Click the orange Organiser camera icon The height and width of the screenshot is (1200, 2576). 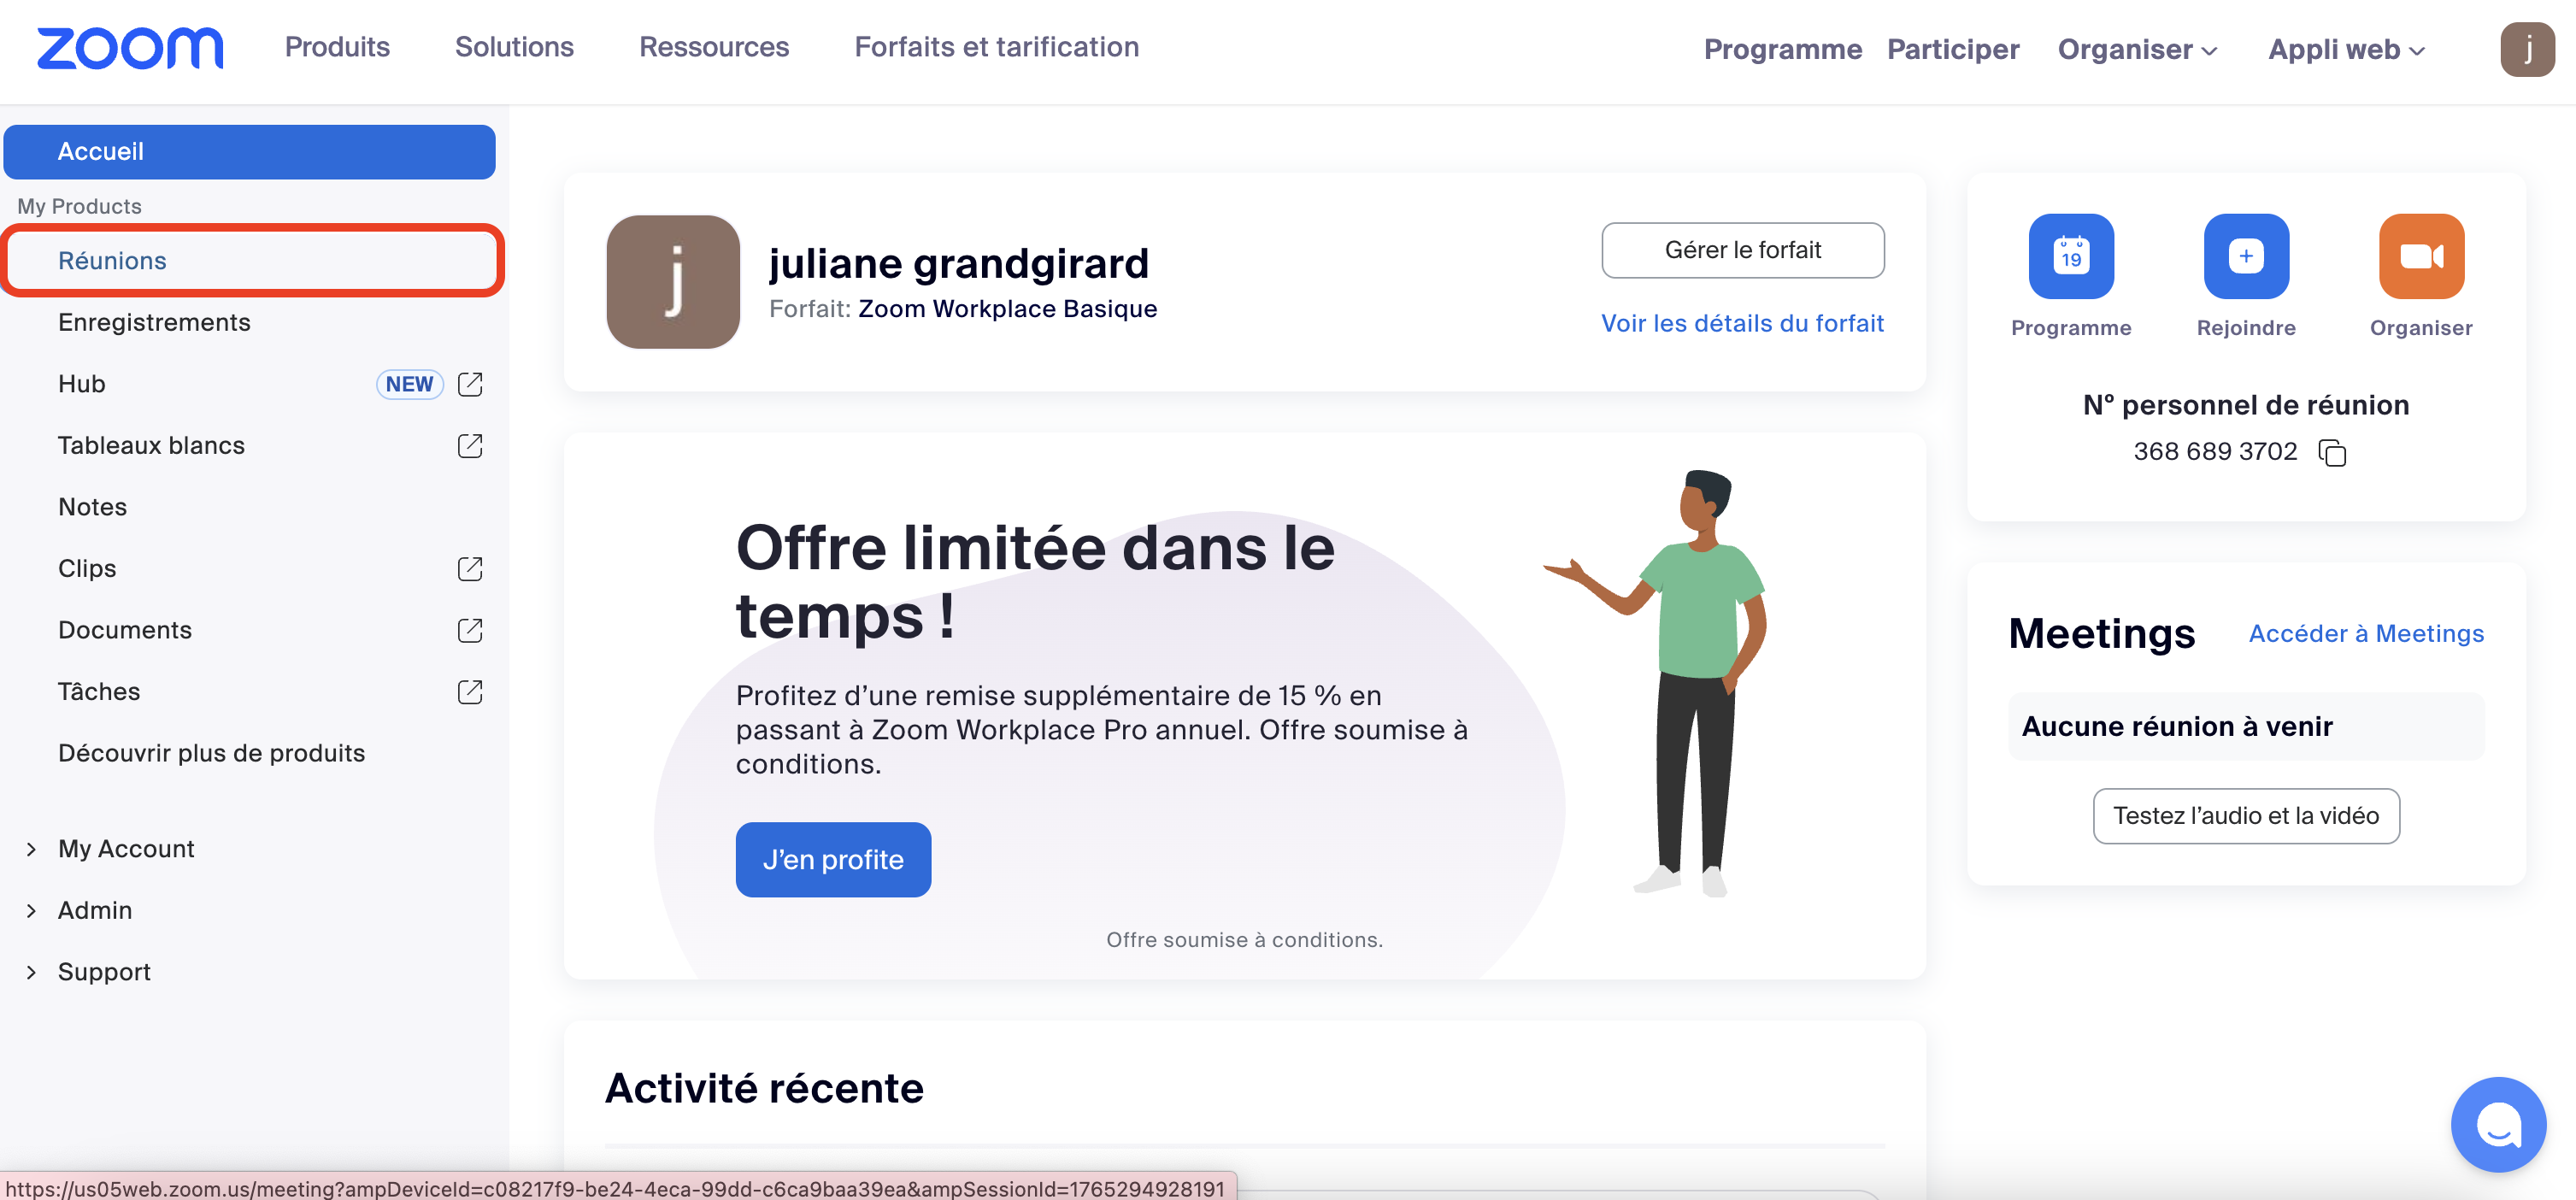click(x=2420, y=256)
